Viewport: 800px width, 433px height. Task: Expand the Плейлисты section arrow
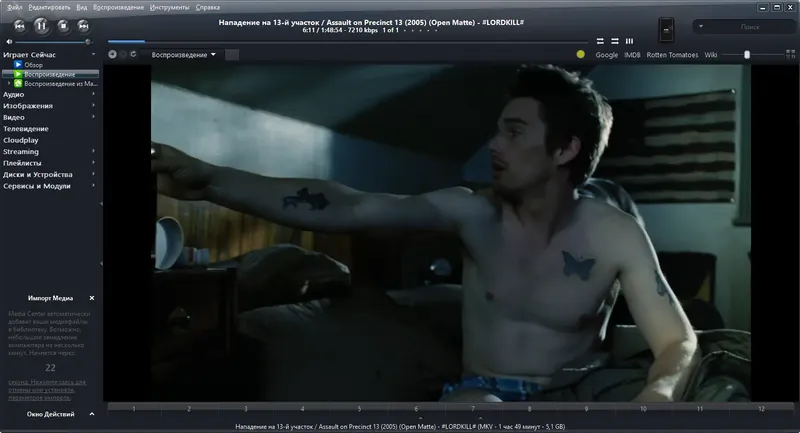[93, 162]
